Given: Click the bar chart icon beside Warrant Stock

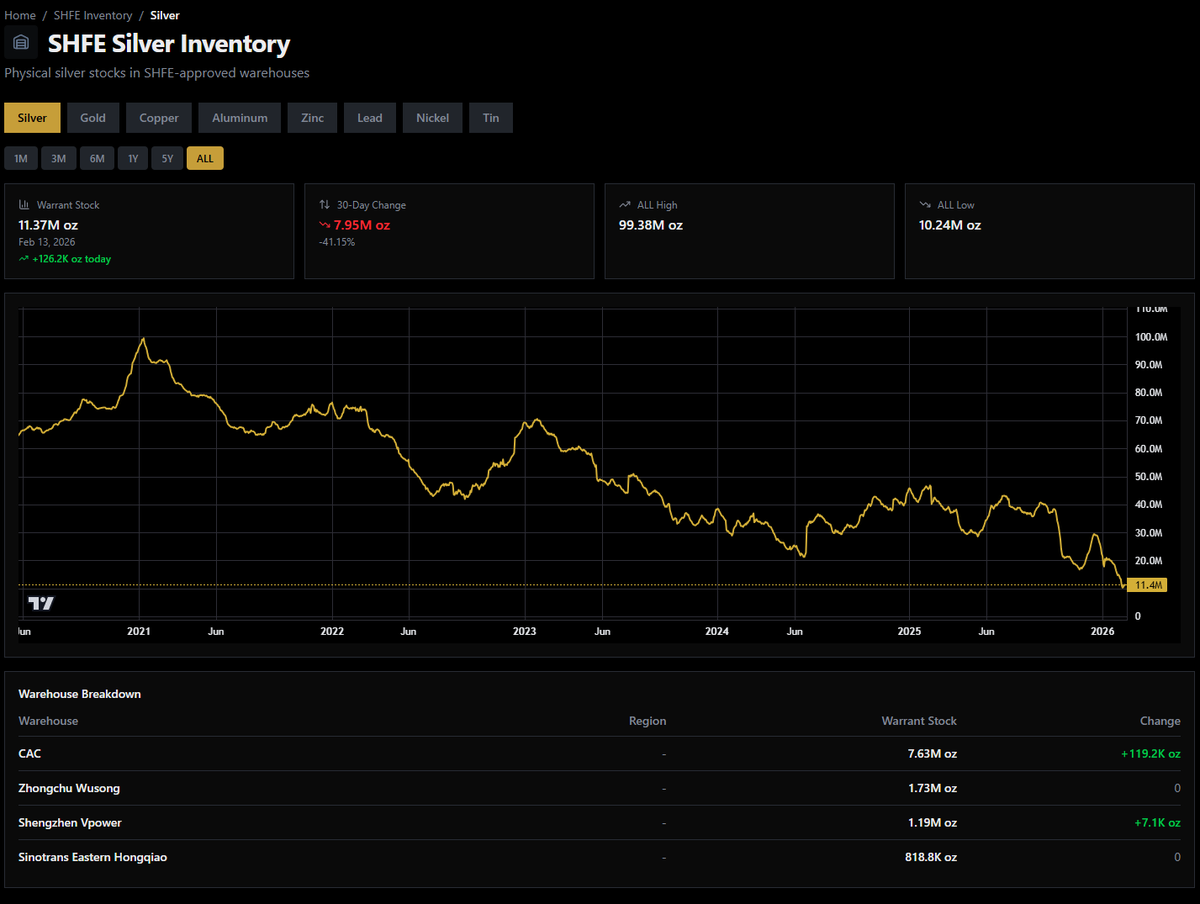Looking at the screenshot, I should [x=24, y=204].
